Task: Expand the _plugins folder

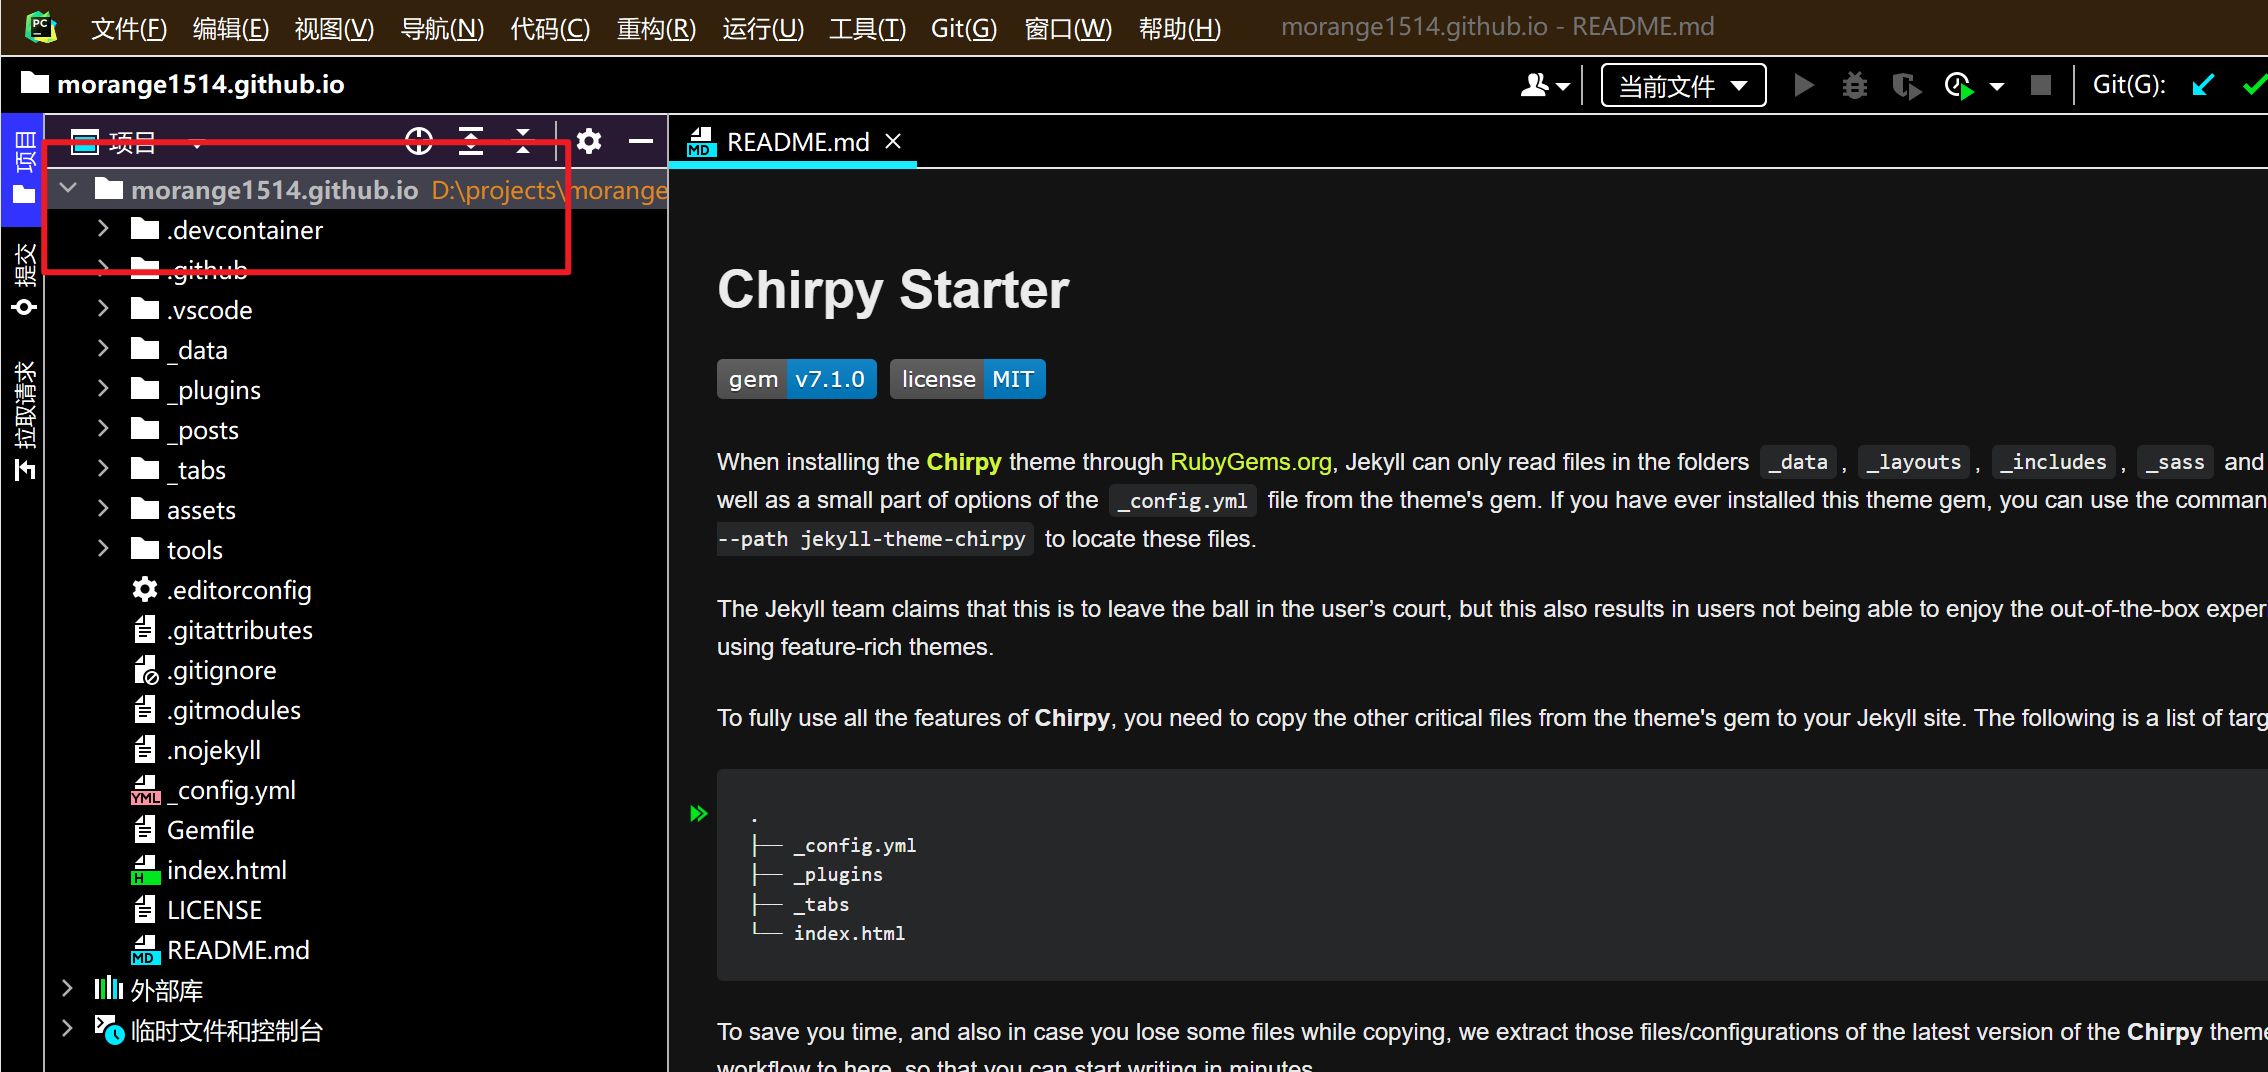Action: point(102,389)
